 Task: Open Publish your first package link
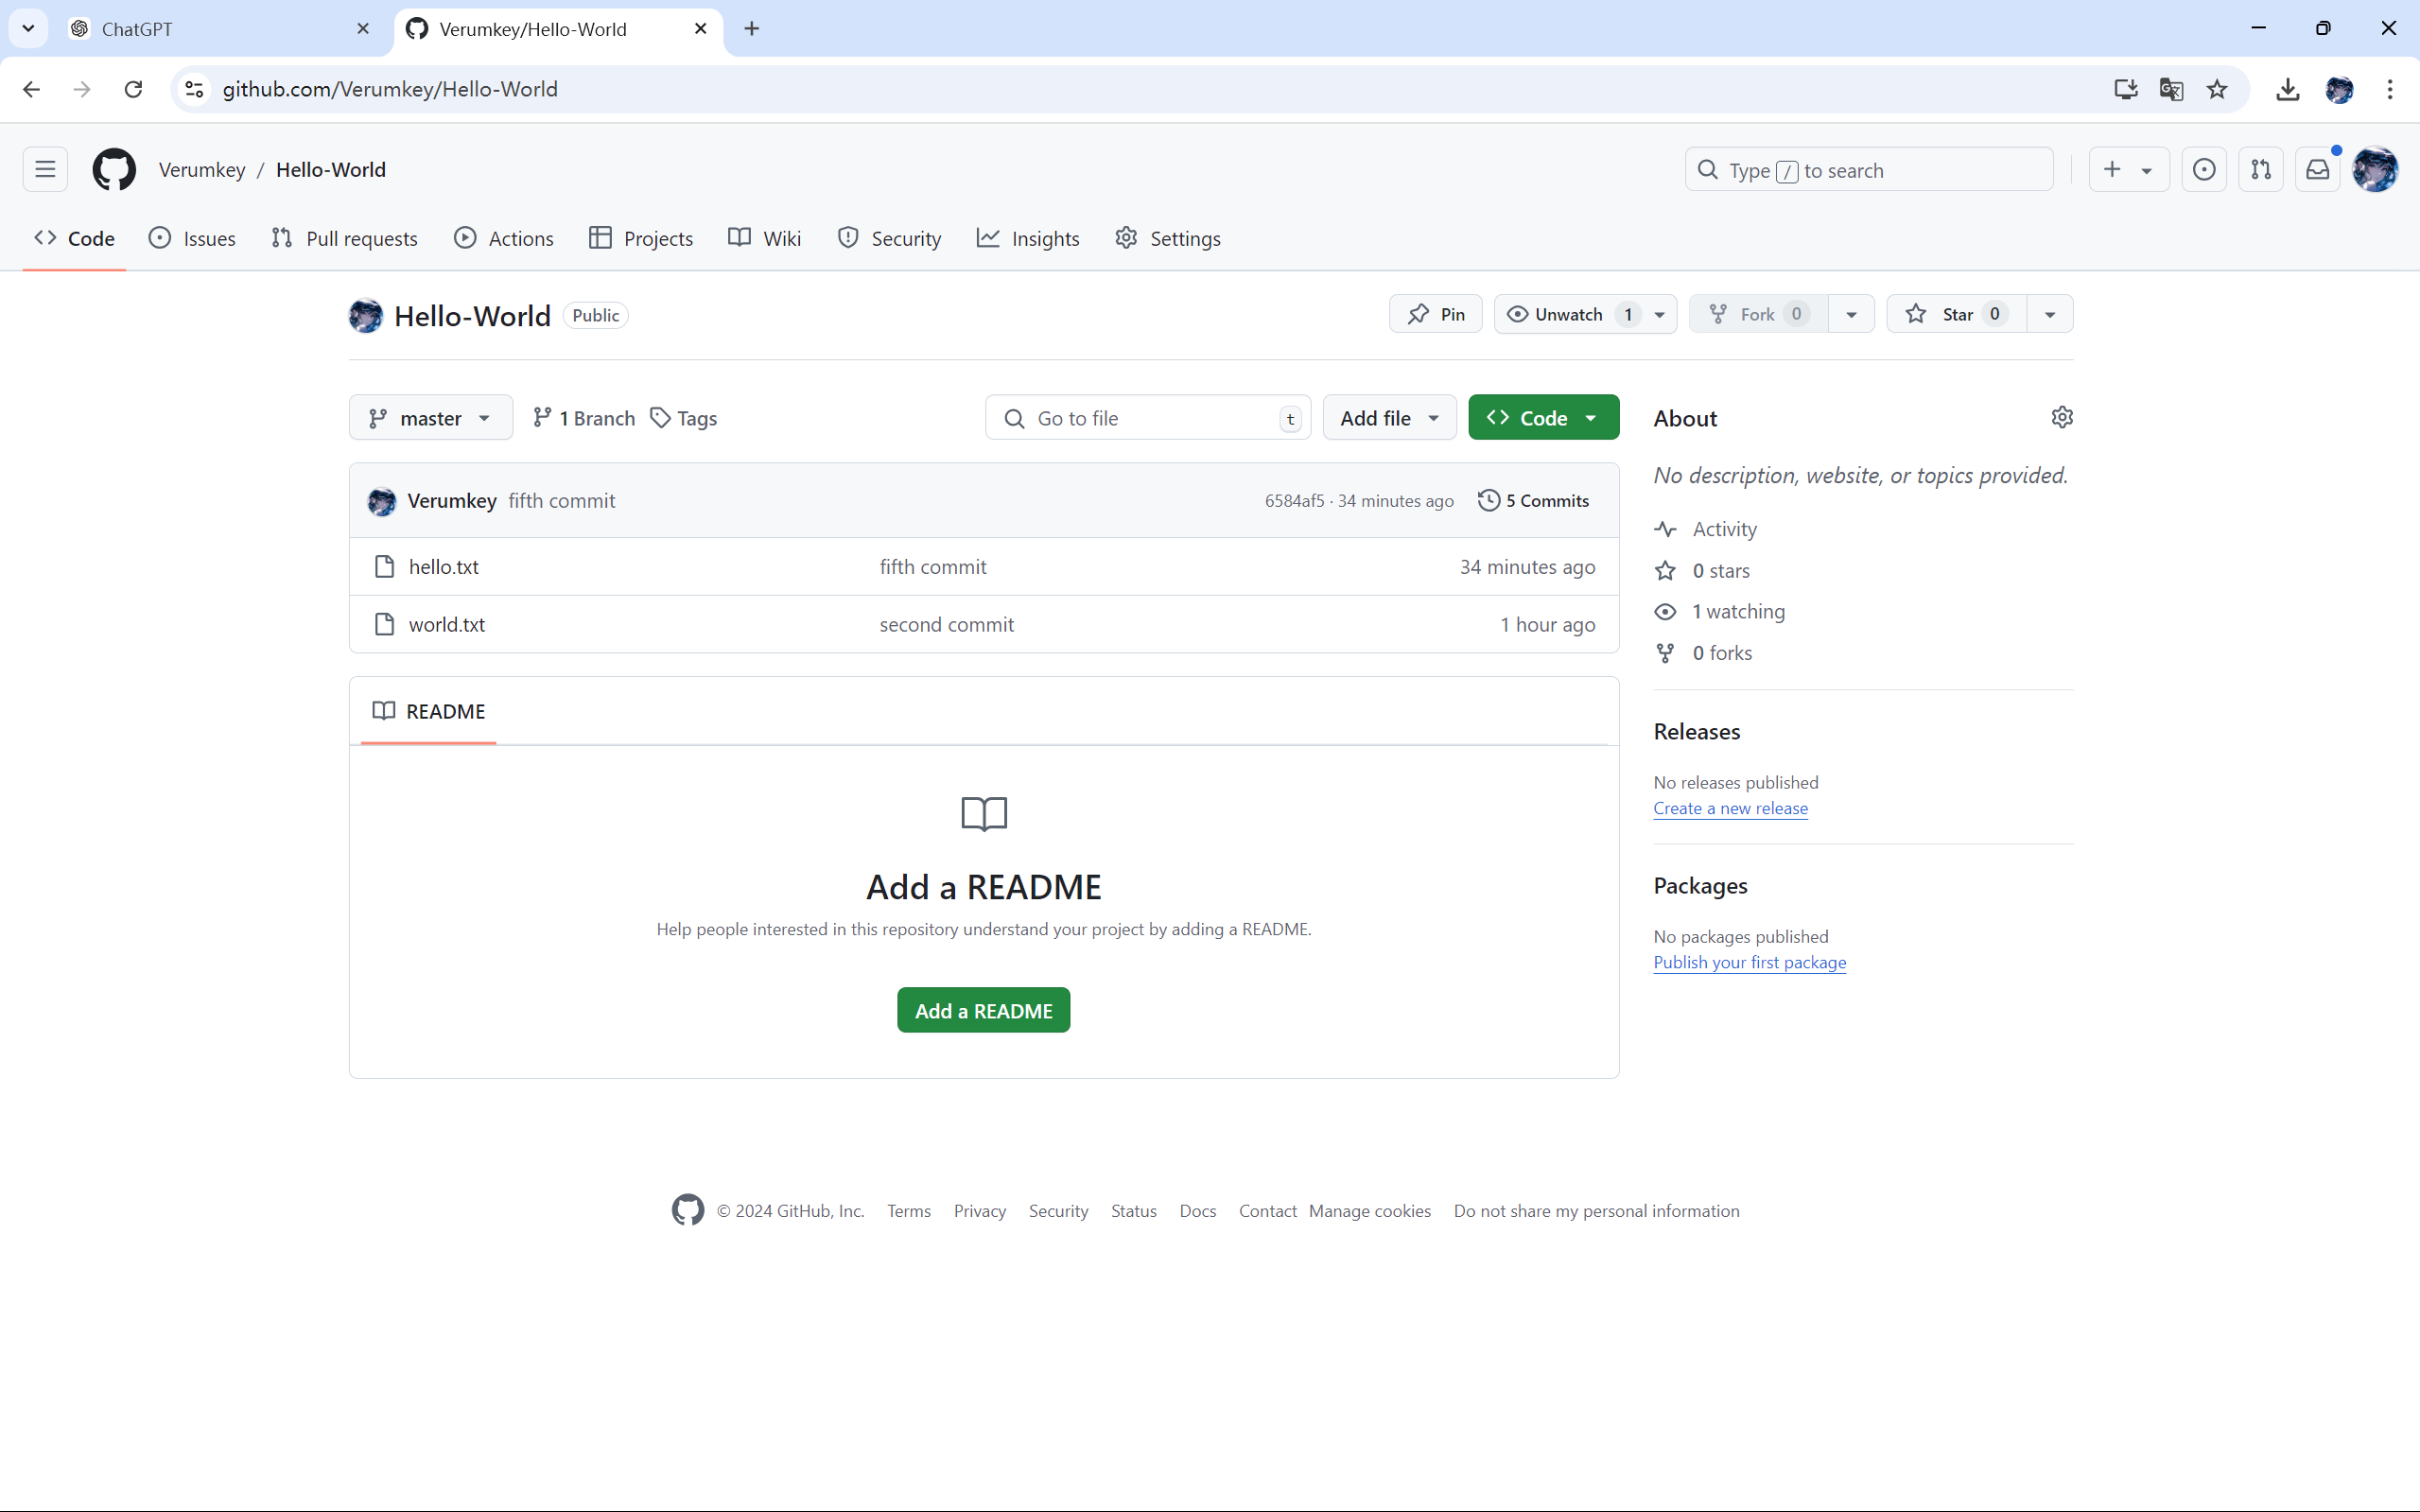[1749, 962]
